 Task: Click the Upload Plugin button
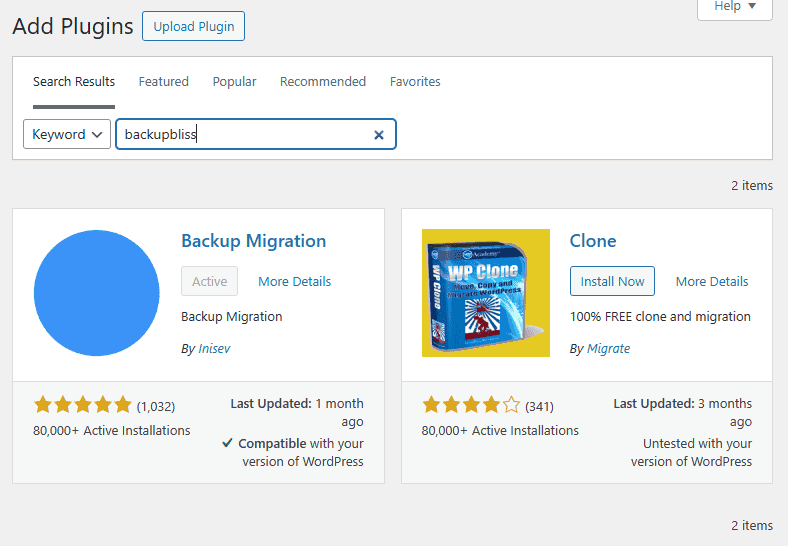click(193, 26)
